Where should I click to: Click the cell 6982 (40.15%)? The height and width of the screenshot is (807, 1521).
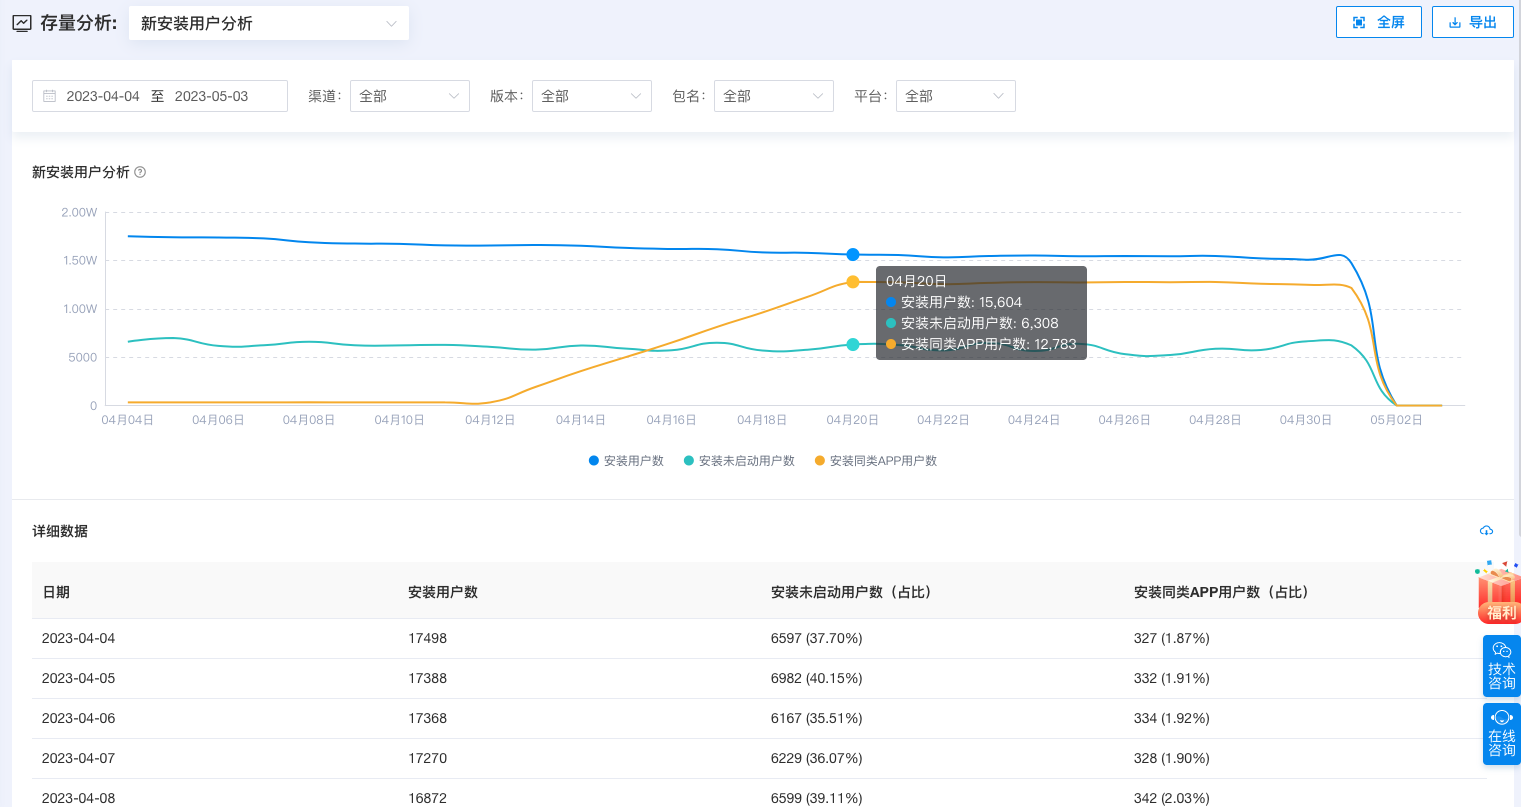point(816,678)
